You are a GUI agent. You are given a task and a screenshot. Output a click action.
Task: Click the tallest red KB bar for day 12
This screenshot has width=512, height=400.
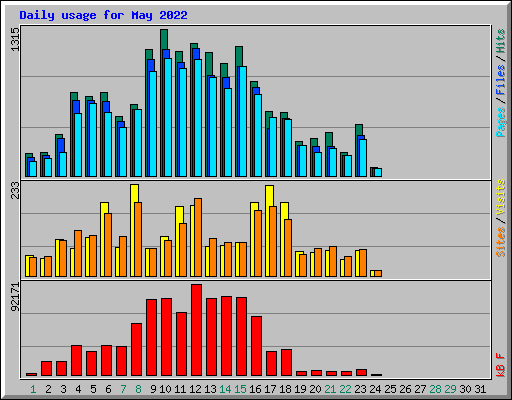click(197, 330)
